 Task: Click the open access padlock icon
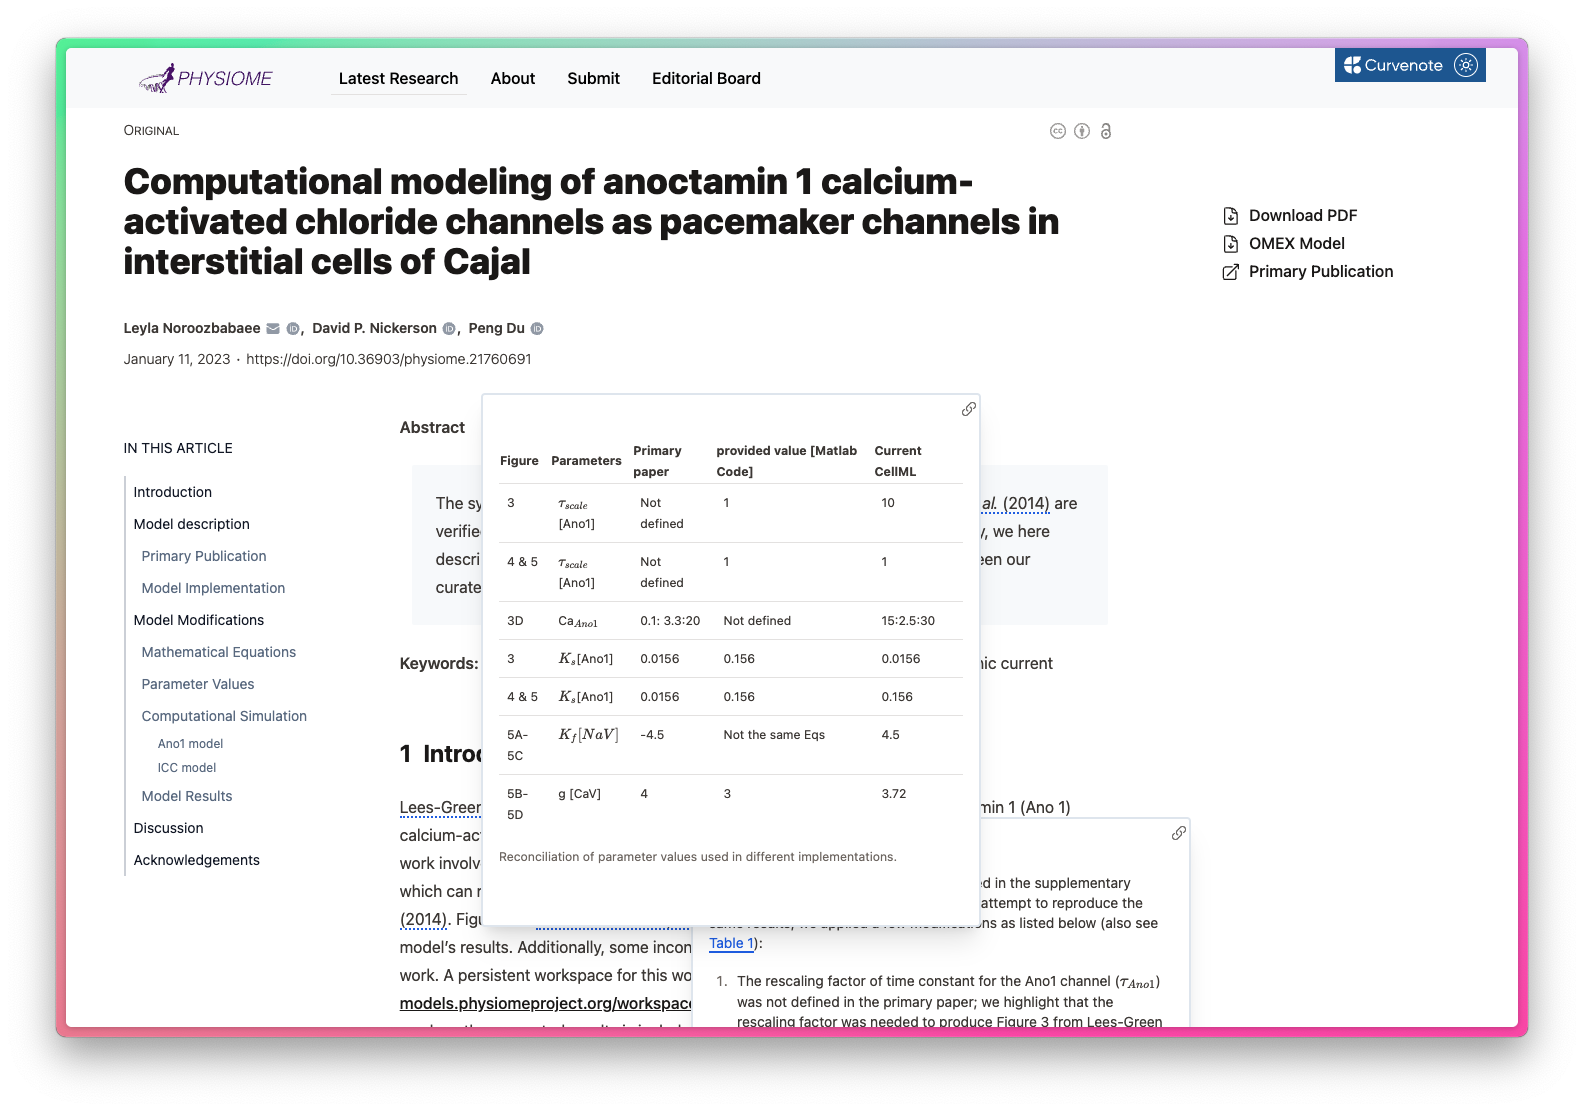point(1105,131)
